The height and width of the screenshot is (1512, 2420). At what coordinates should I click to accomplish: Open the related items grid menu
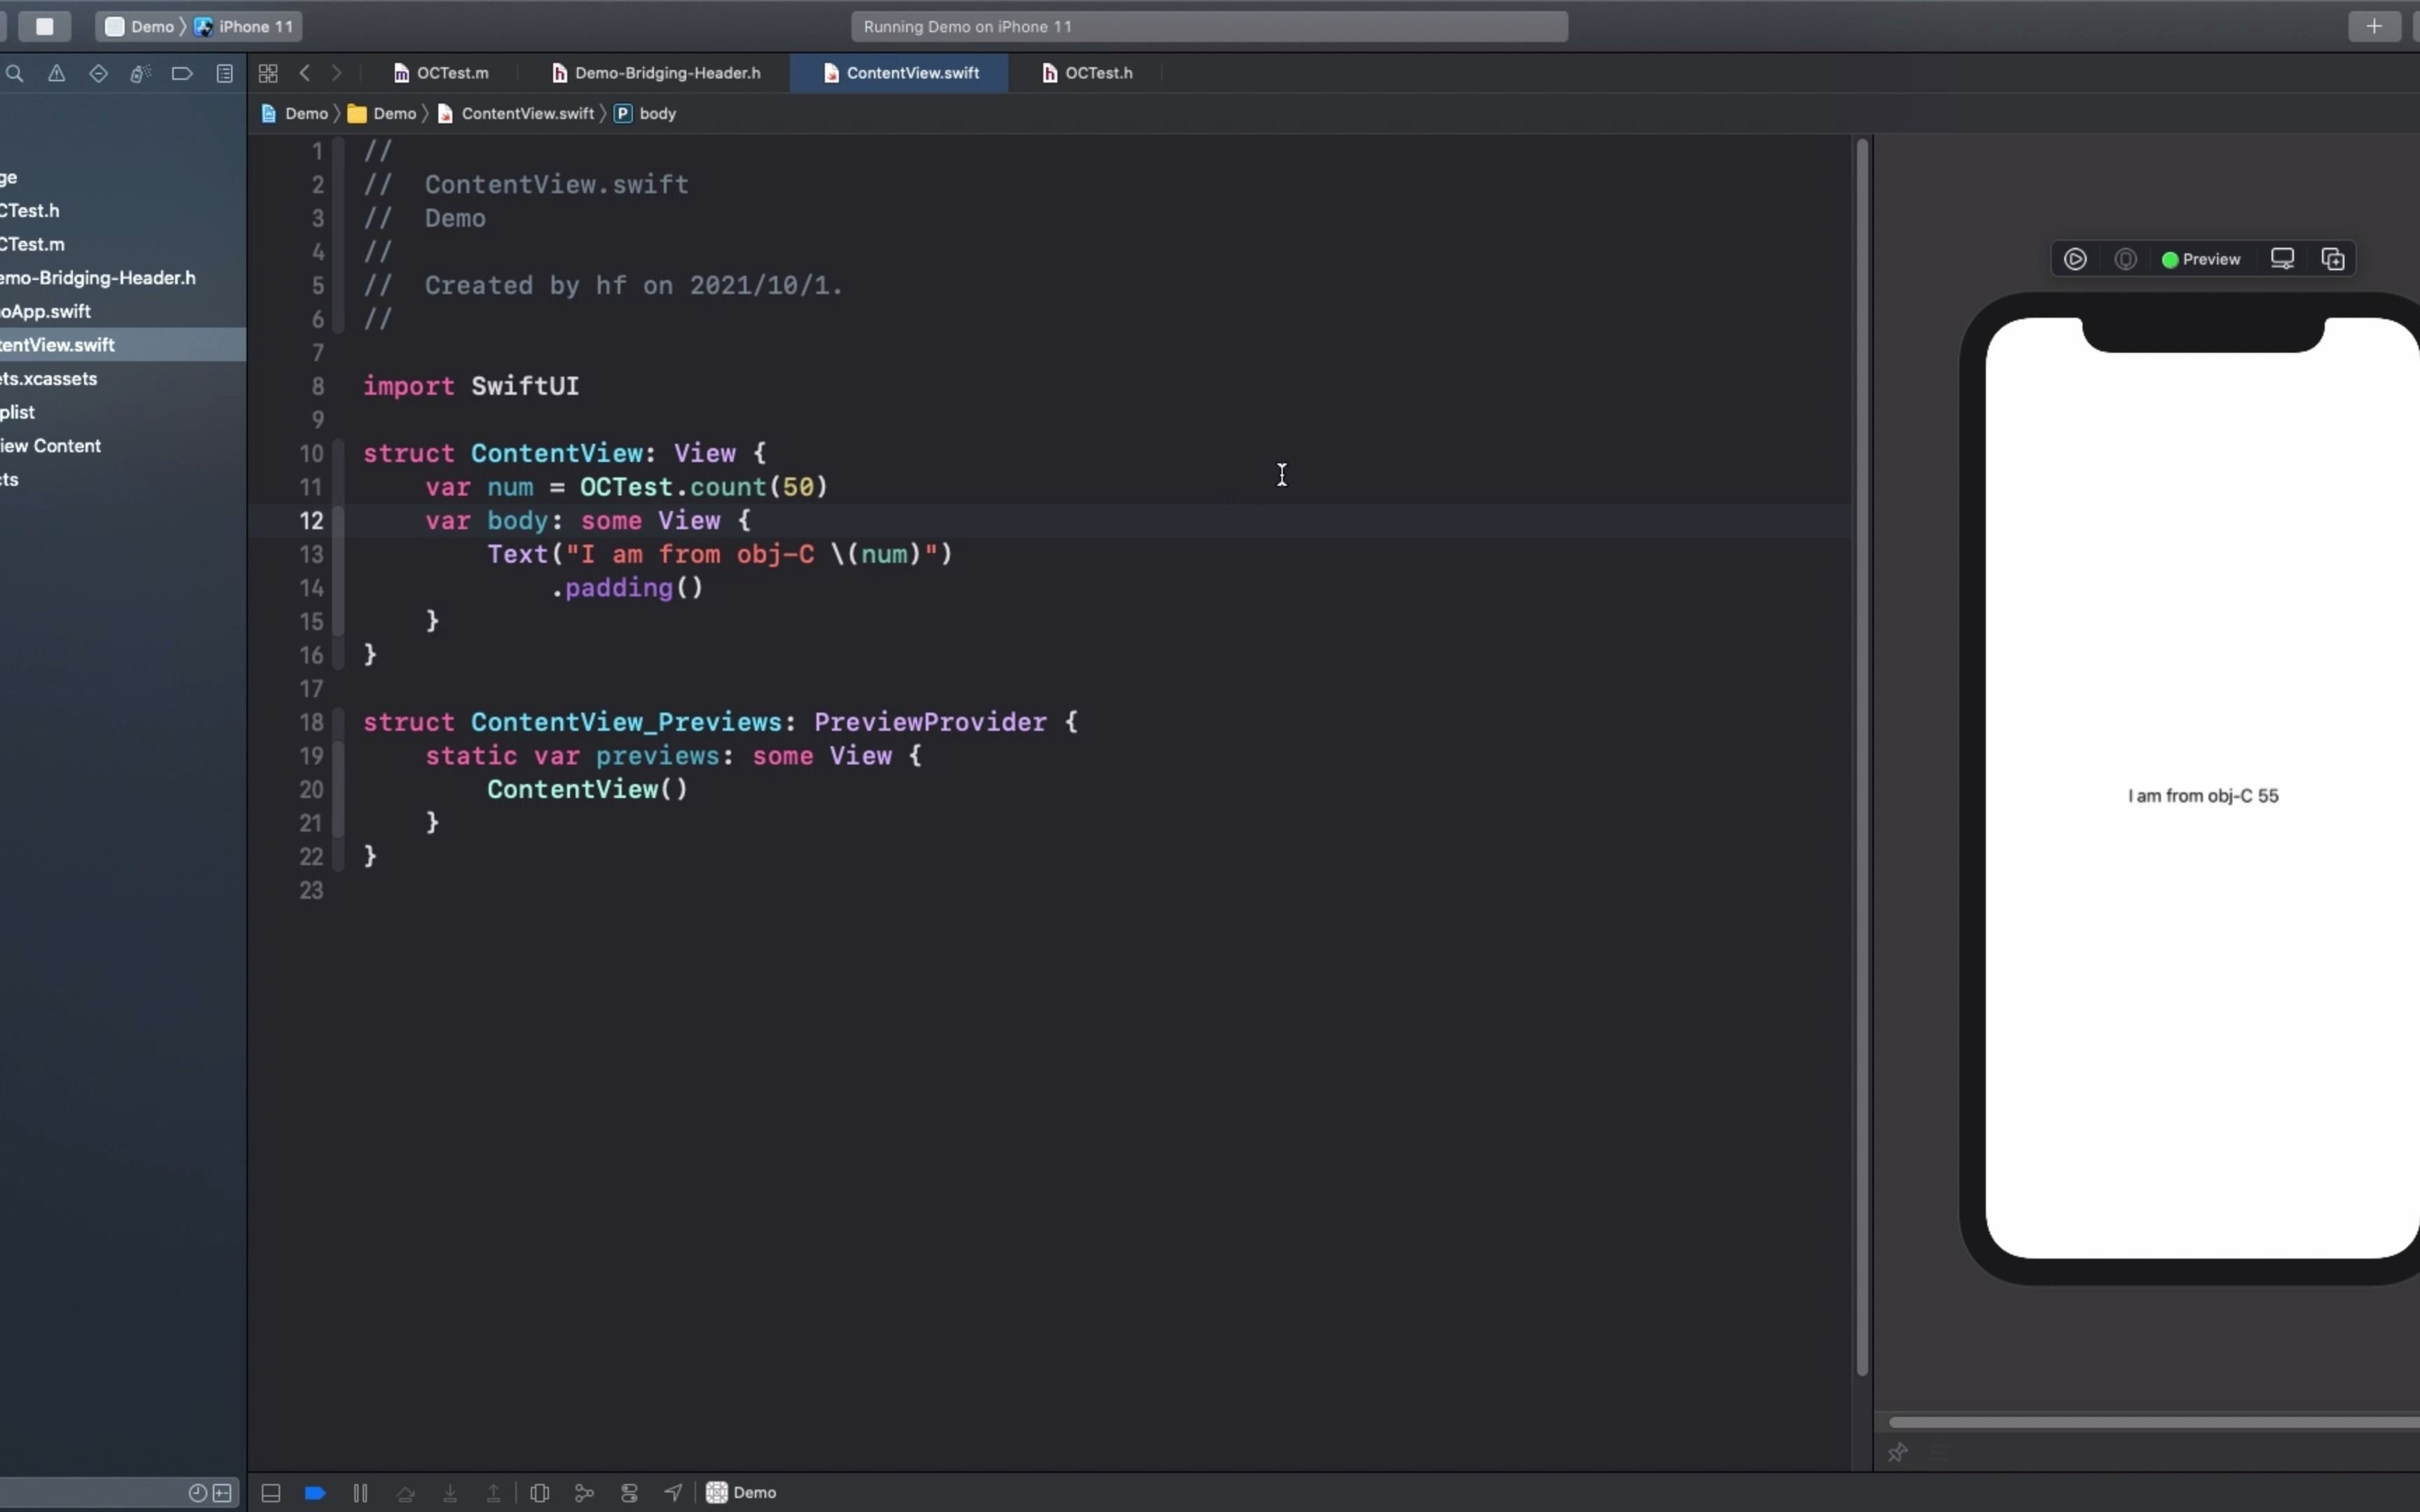click(268, 73)
